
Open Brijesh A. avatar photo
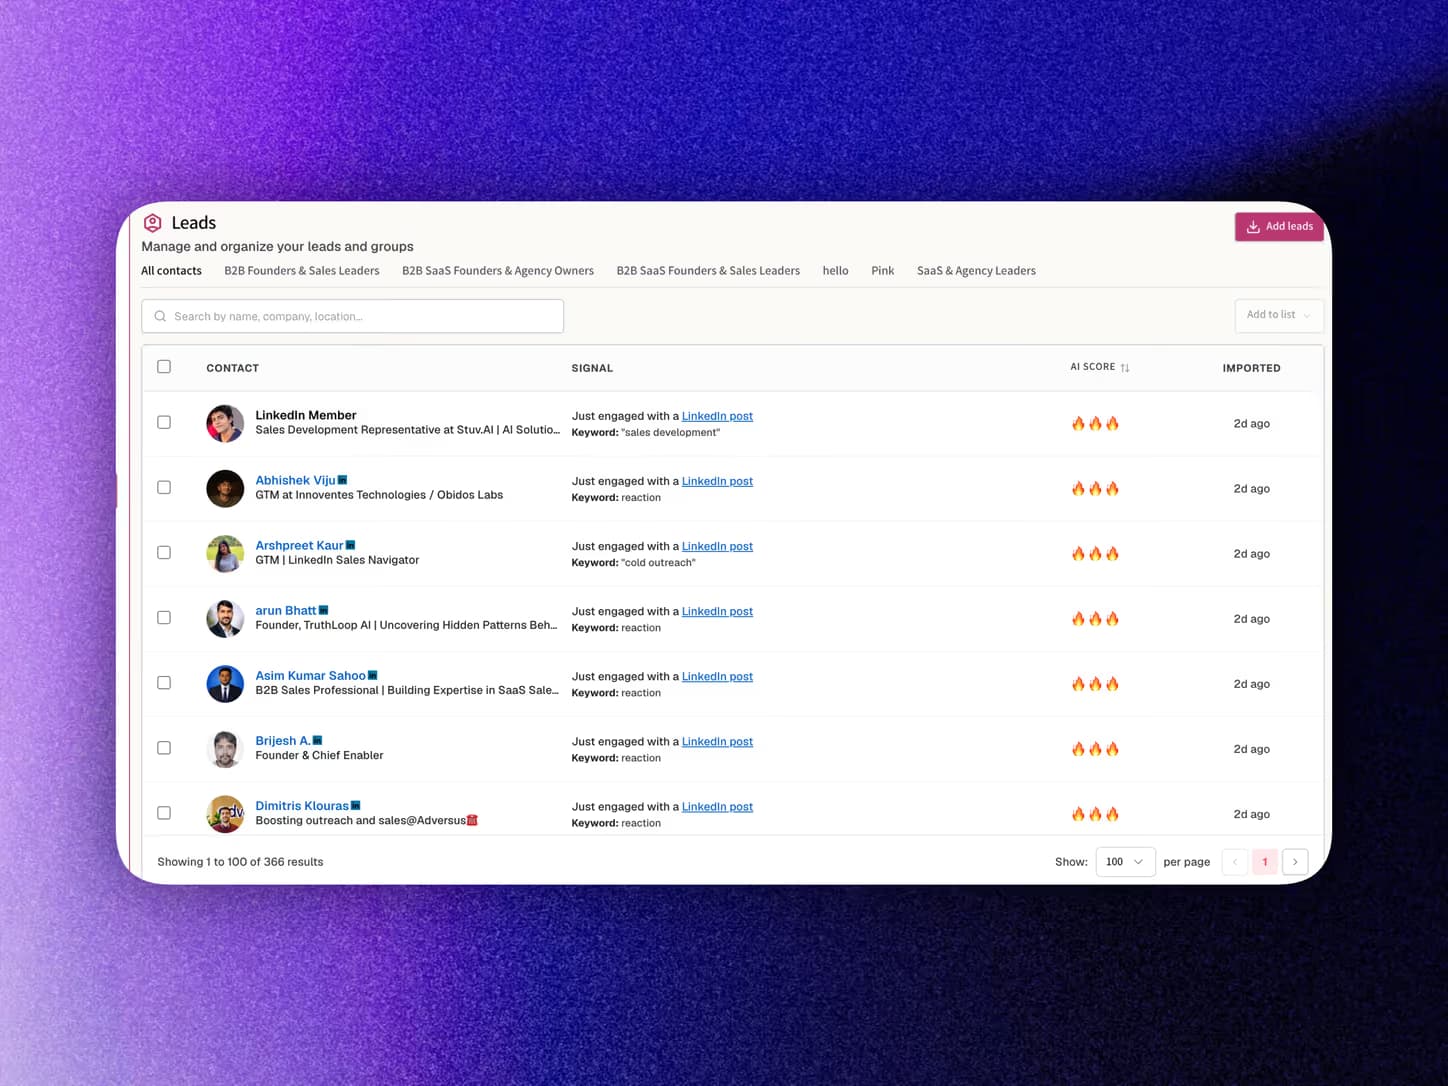click(225, 748)
